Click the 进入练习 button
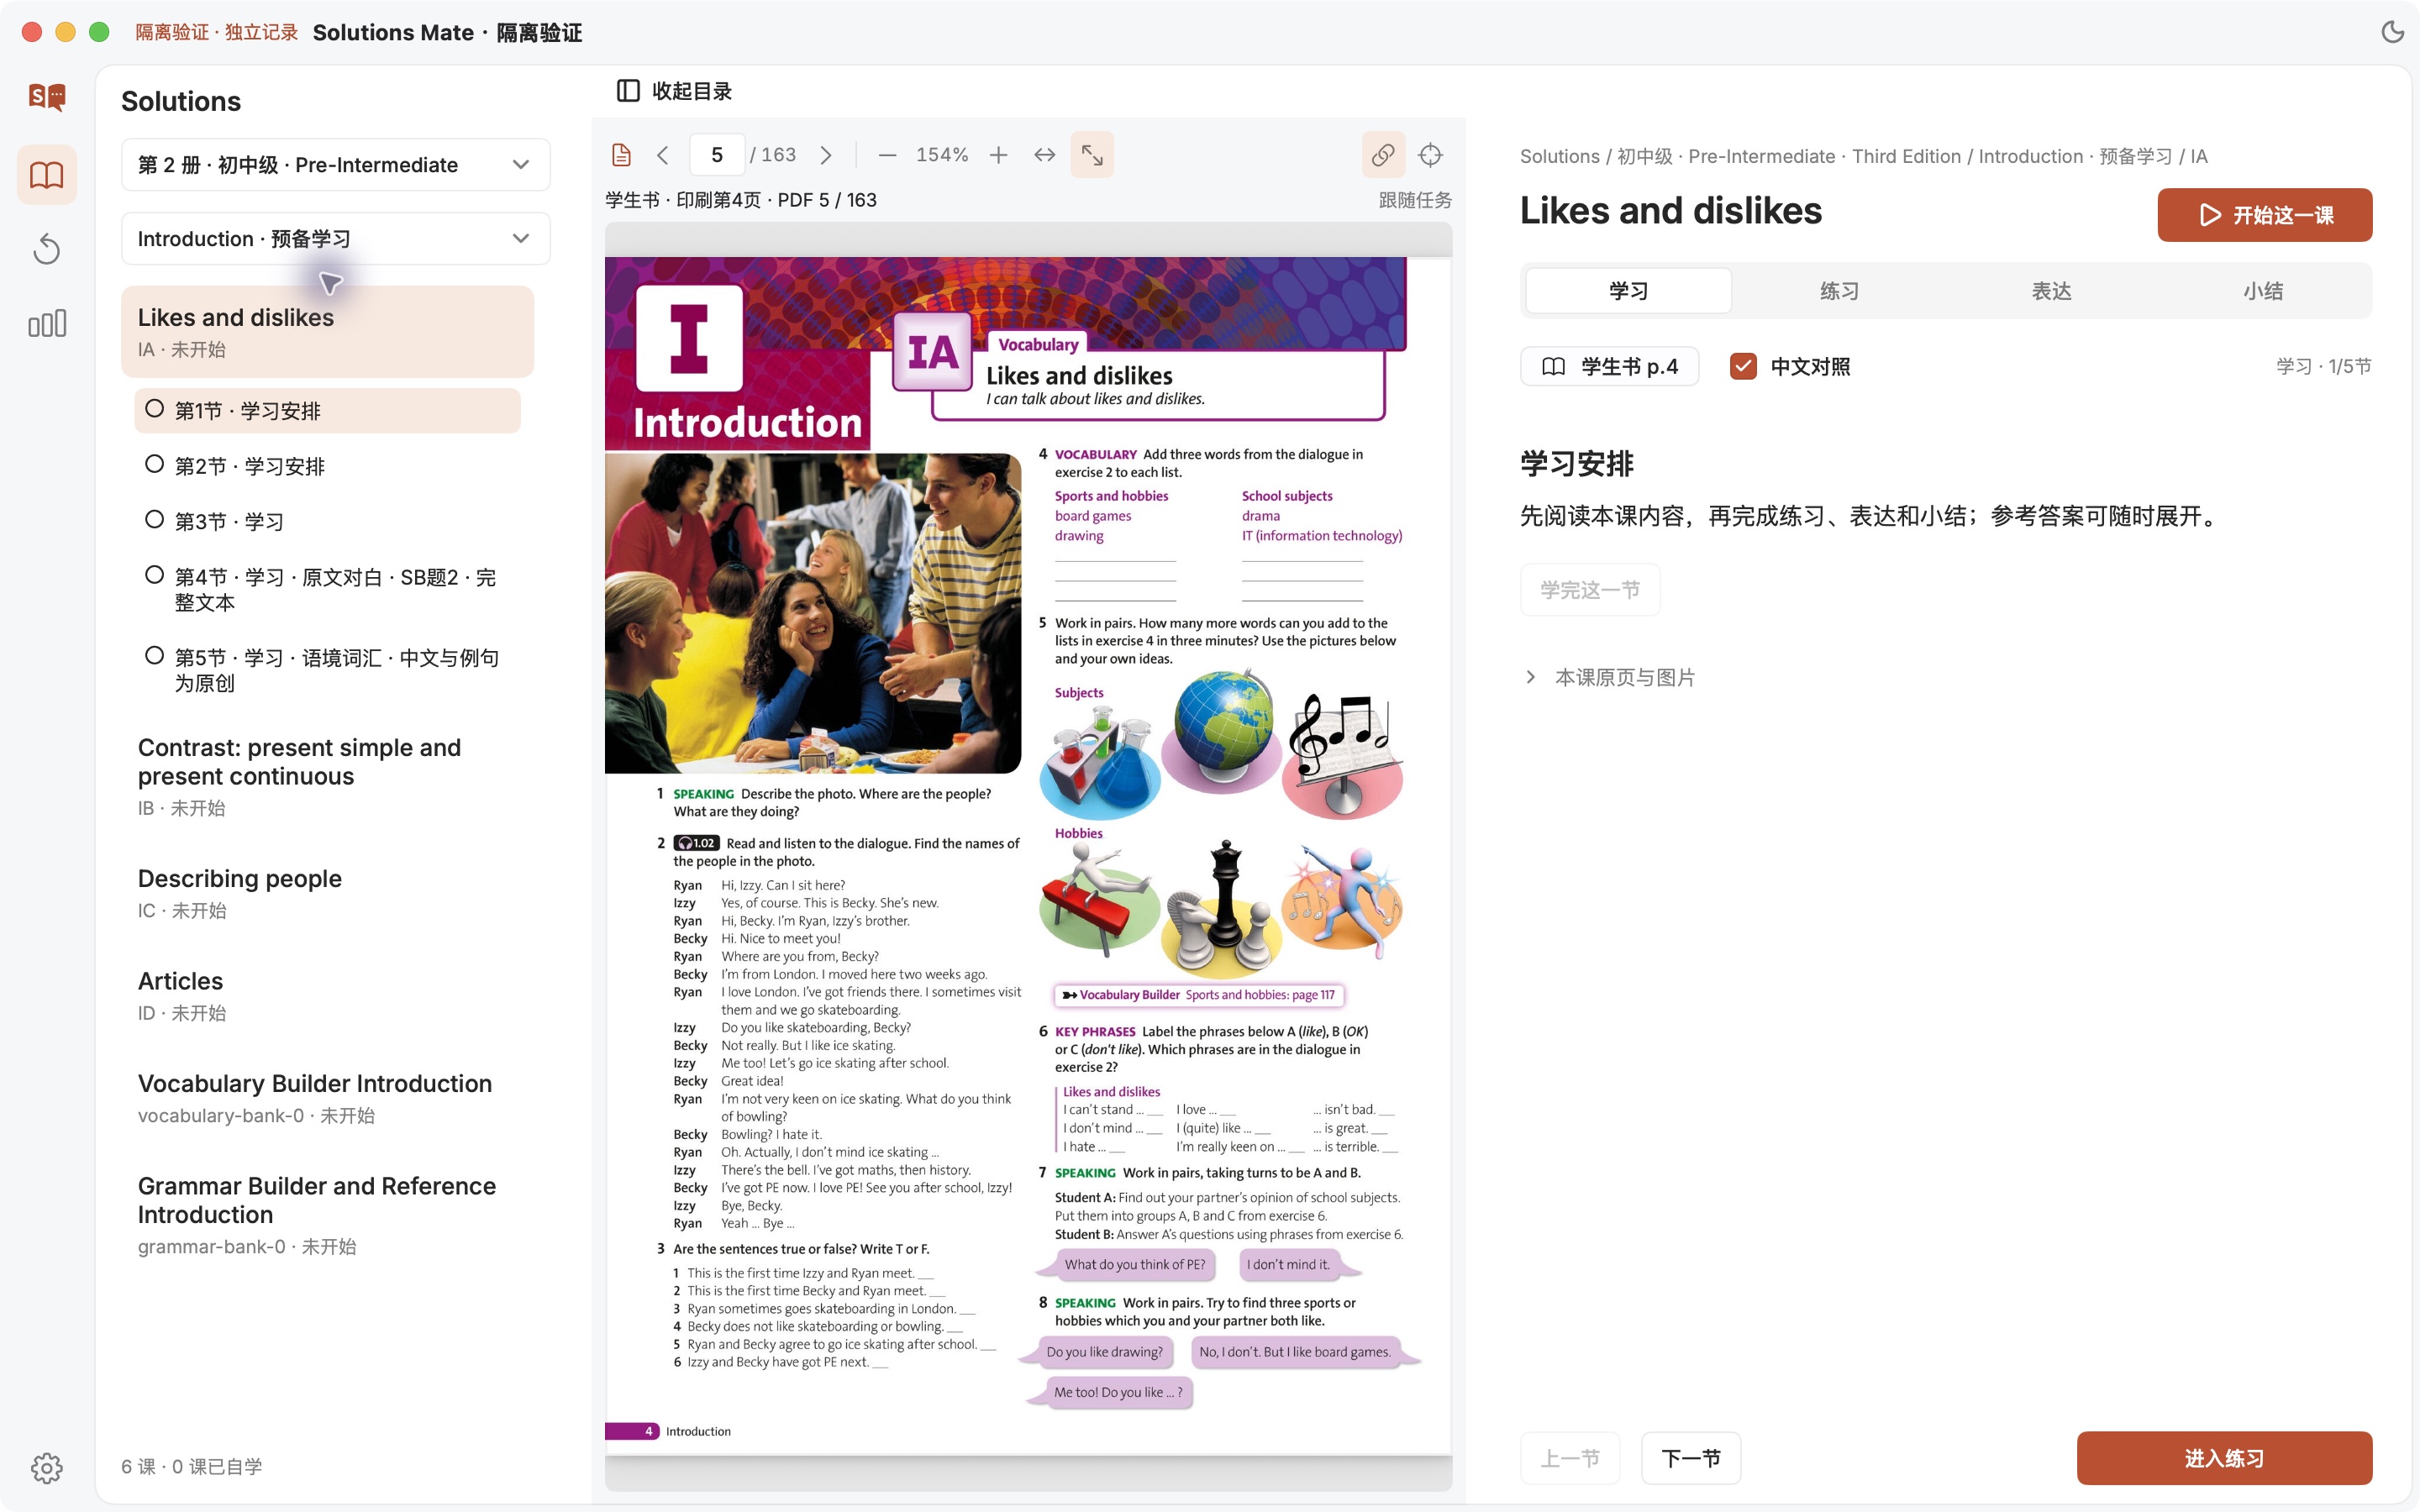 (x=2224, y=1458)
